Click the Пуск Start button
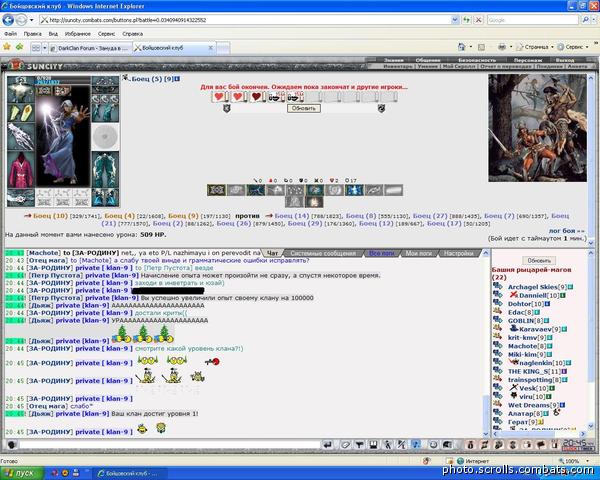 click(x=22, y=473)
